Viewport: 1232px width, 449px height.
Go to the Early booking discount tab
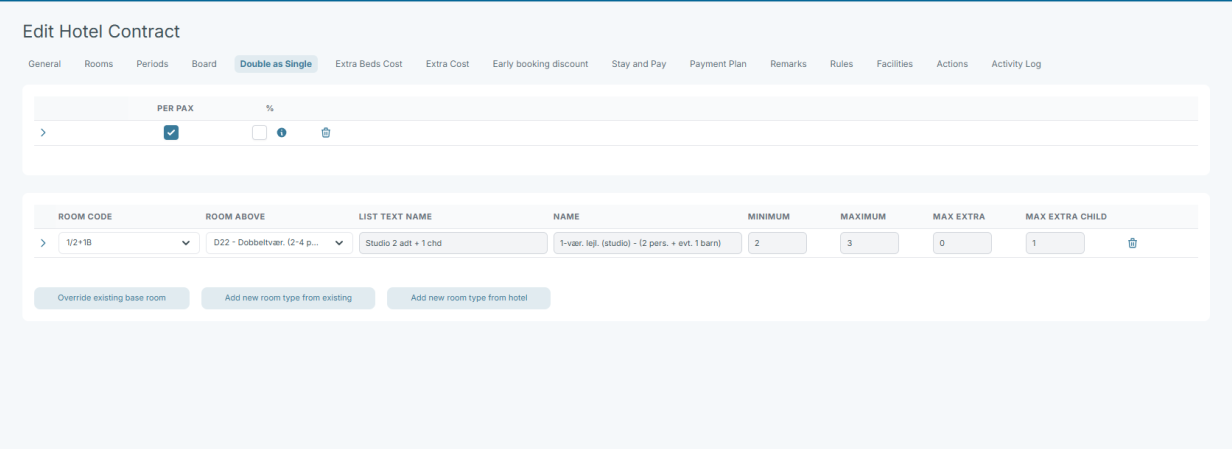coord(540,64)
